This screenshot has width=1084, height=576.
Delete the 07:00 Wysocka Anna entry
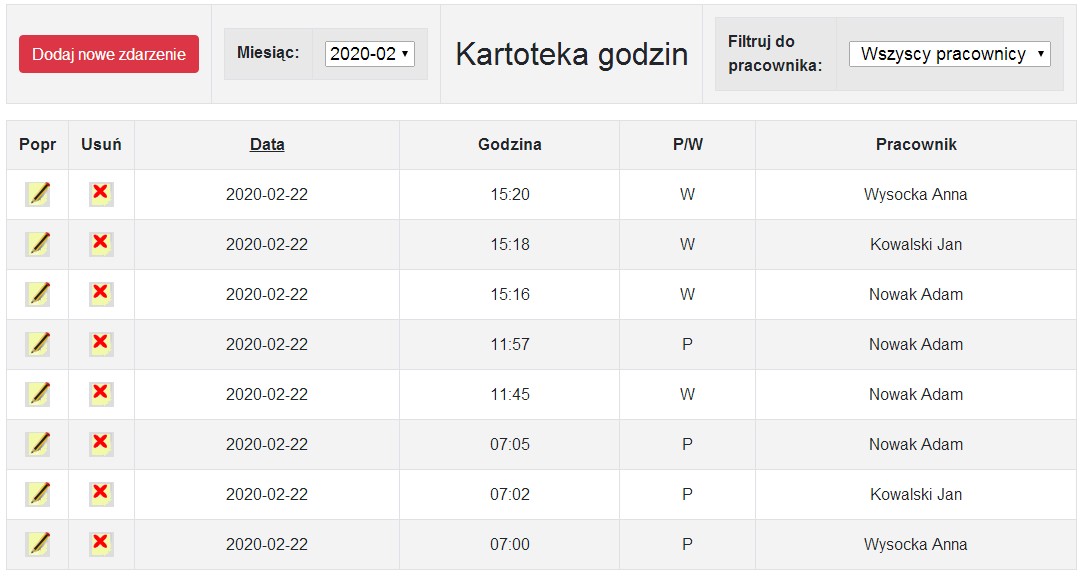pyautogui.click(x=100, y=544)
